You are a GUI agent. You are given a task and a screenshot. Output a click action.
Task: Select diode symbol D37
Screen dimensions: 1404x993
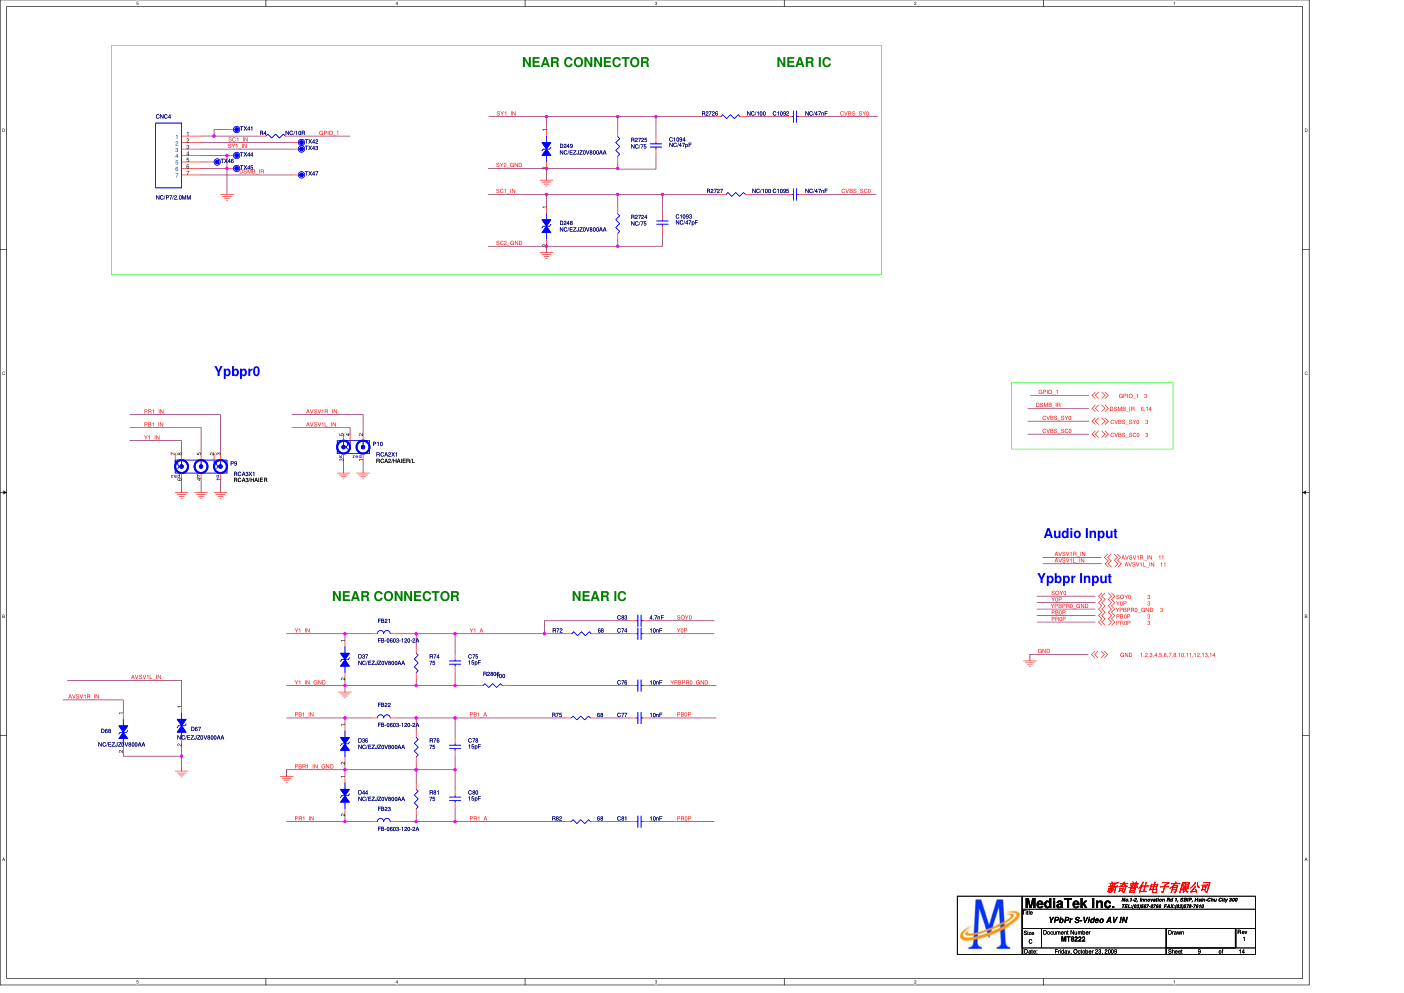(x=345, y=660)
